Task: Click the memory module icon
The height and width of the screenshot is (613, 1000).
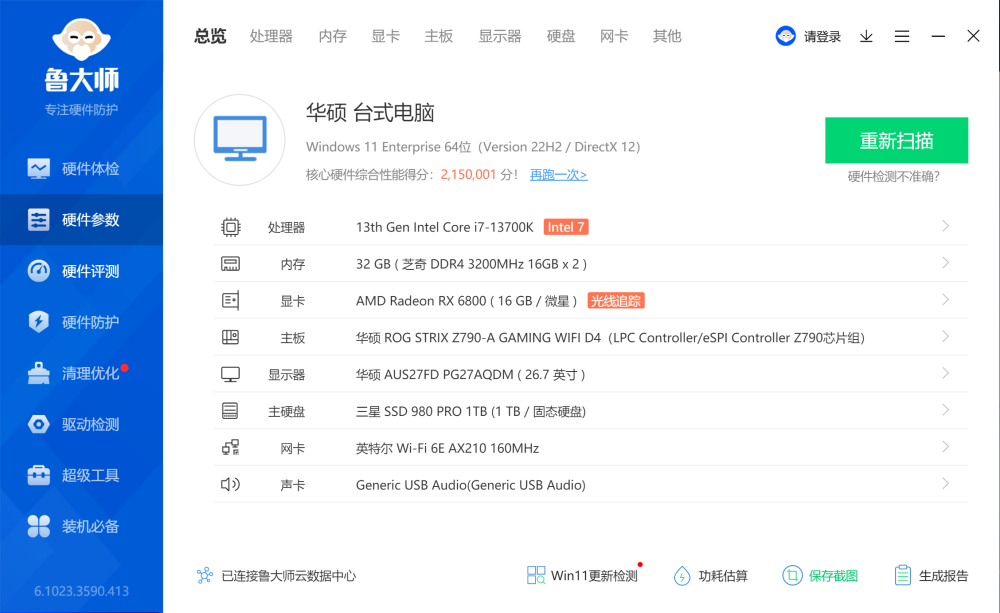Action: click(x=231, y=263)
